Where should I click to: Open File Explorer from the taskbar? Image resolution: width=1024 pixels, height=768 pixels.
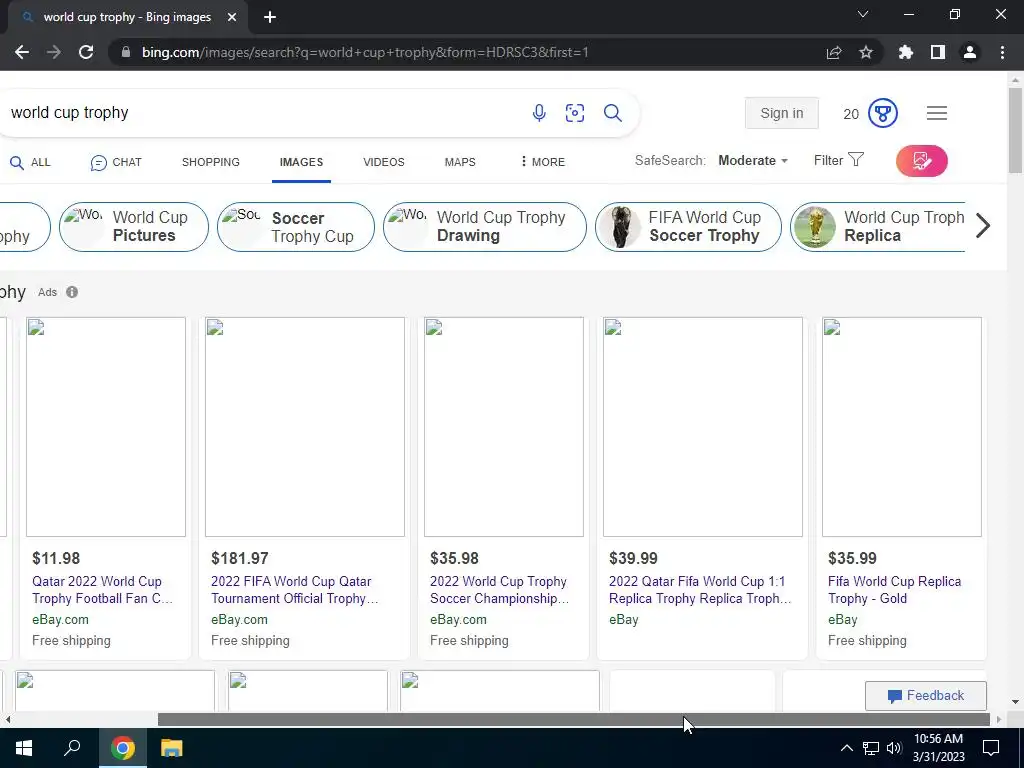coord(171,748)
